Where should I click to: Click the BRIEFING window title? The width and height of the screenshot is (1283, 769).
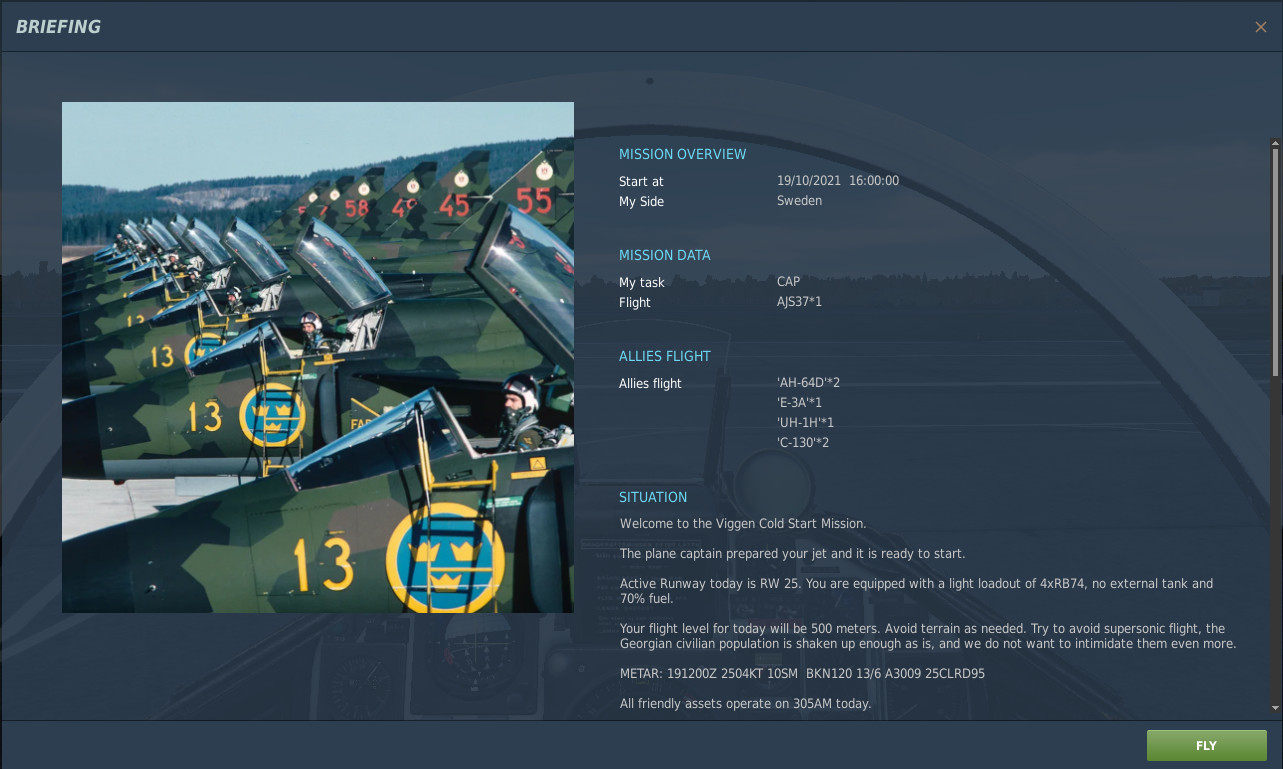point(58,27)
